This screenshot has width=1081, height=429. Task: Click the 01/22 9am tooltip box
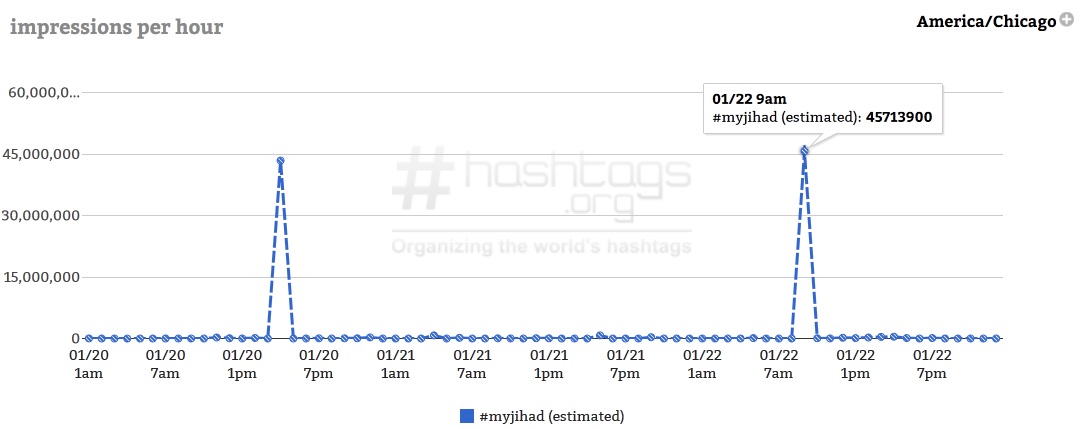tap(822, 108)
